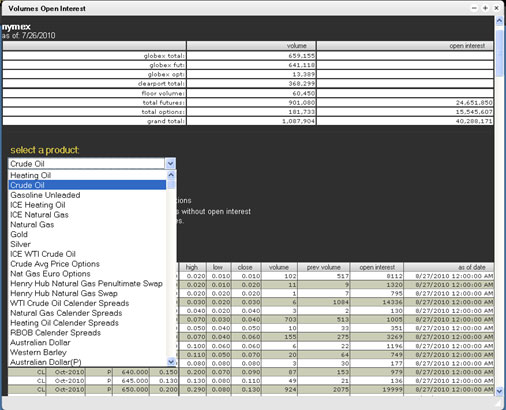Click globex fut volume 641,118

point(301,65)
